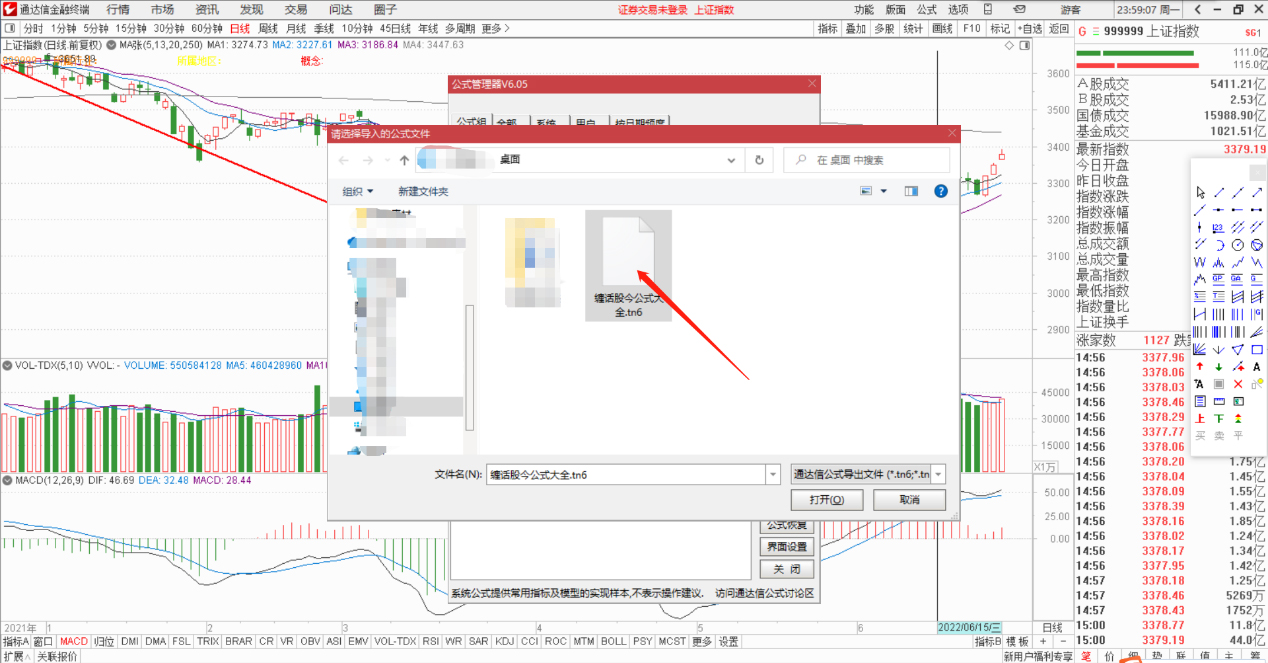Open the 市场 menu
The image size is (1268, 663).
coord(162,9)
